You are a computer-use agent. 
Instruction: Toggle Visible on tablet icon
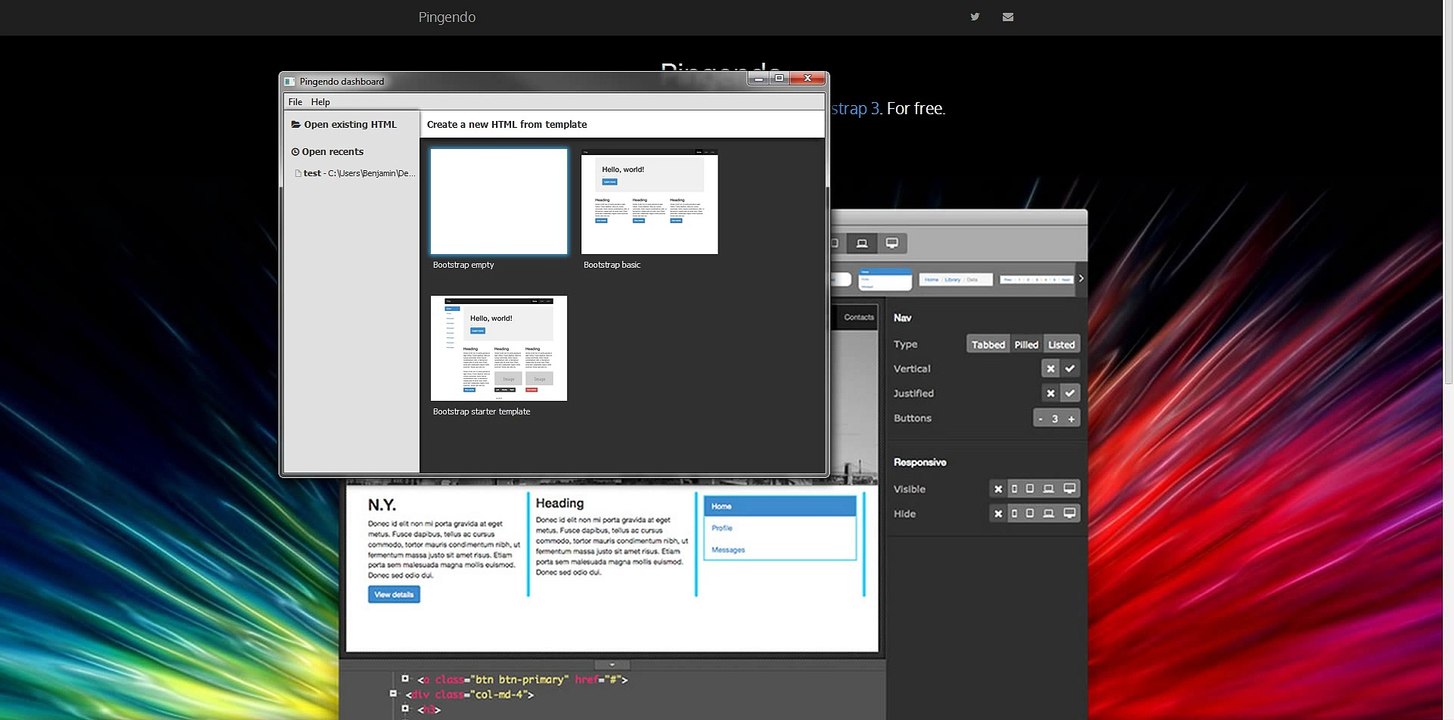coord(1030,489)
